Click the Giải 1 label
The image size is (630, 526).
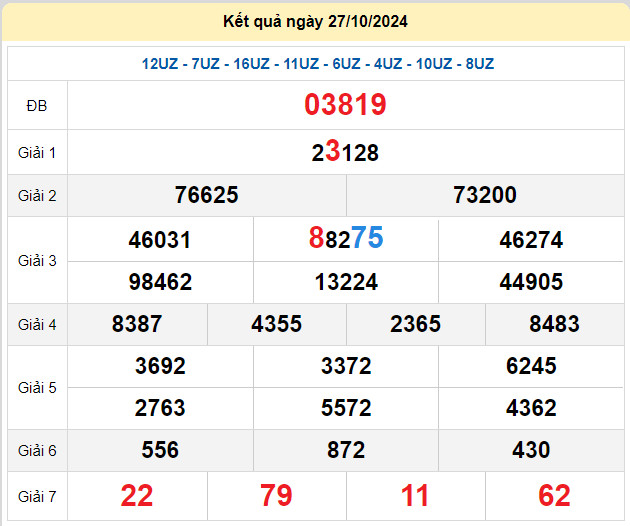[x=37, y=153]
